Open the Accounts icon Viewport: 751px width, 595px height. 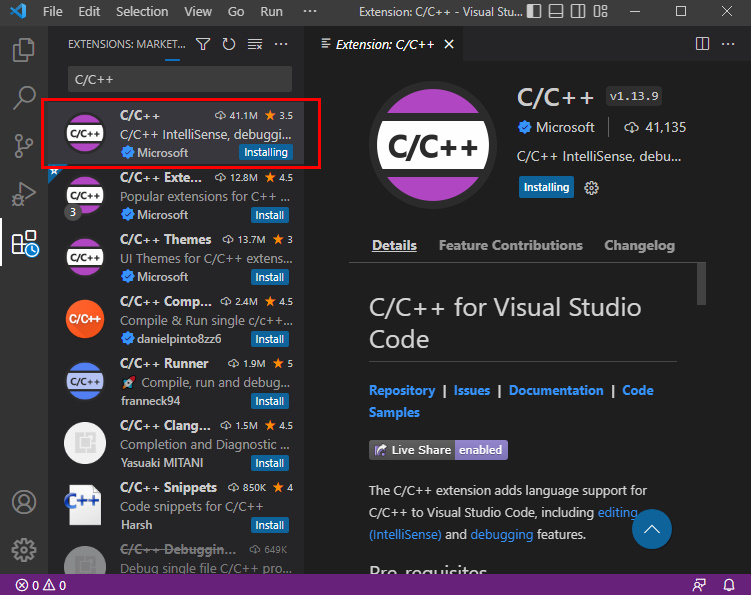[24, 501]
